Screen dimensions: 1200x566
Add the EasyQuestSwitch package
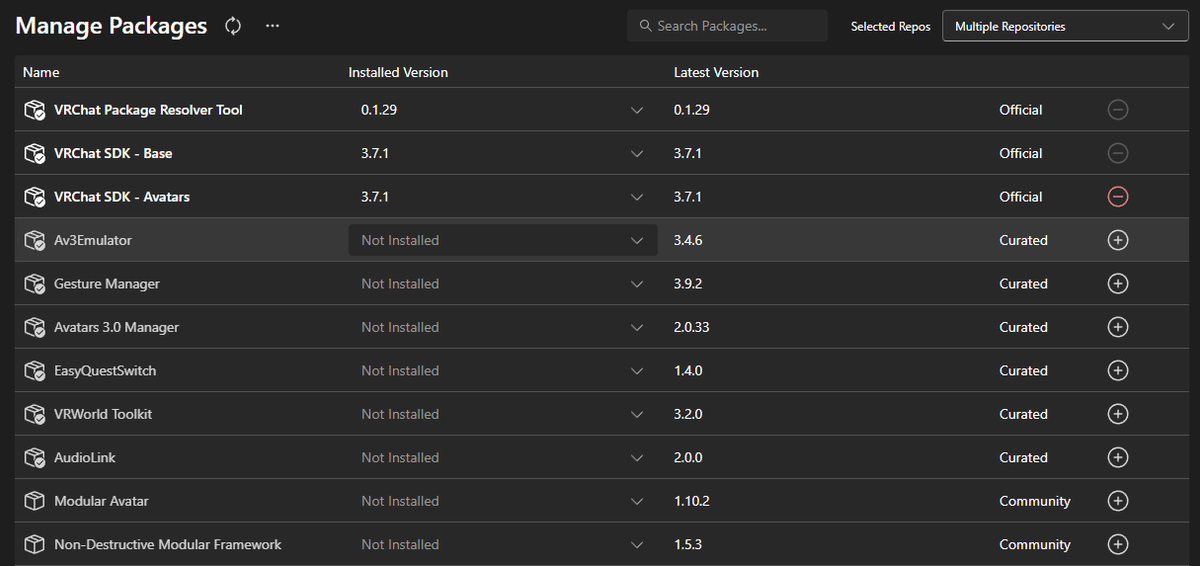(1118, 371)
